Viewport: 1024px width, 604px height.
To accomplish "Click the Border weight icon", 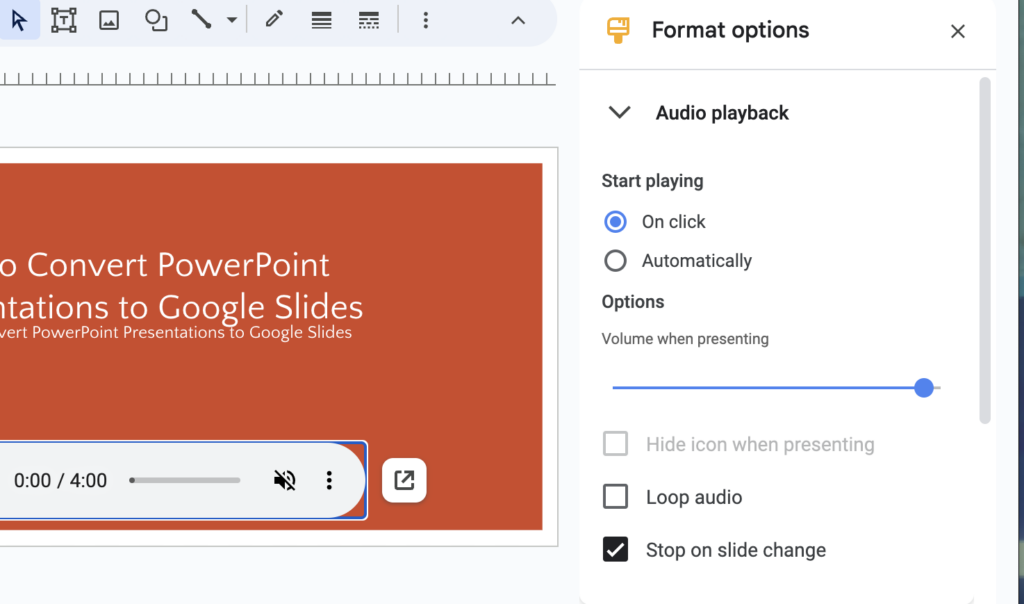I will pyautogui.click(x=320, y=20).
